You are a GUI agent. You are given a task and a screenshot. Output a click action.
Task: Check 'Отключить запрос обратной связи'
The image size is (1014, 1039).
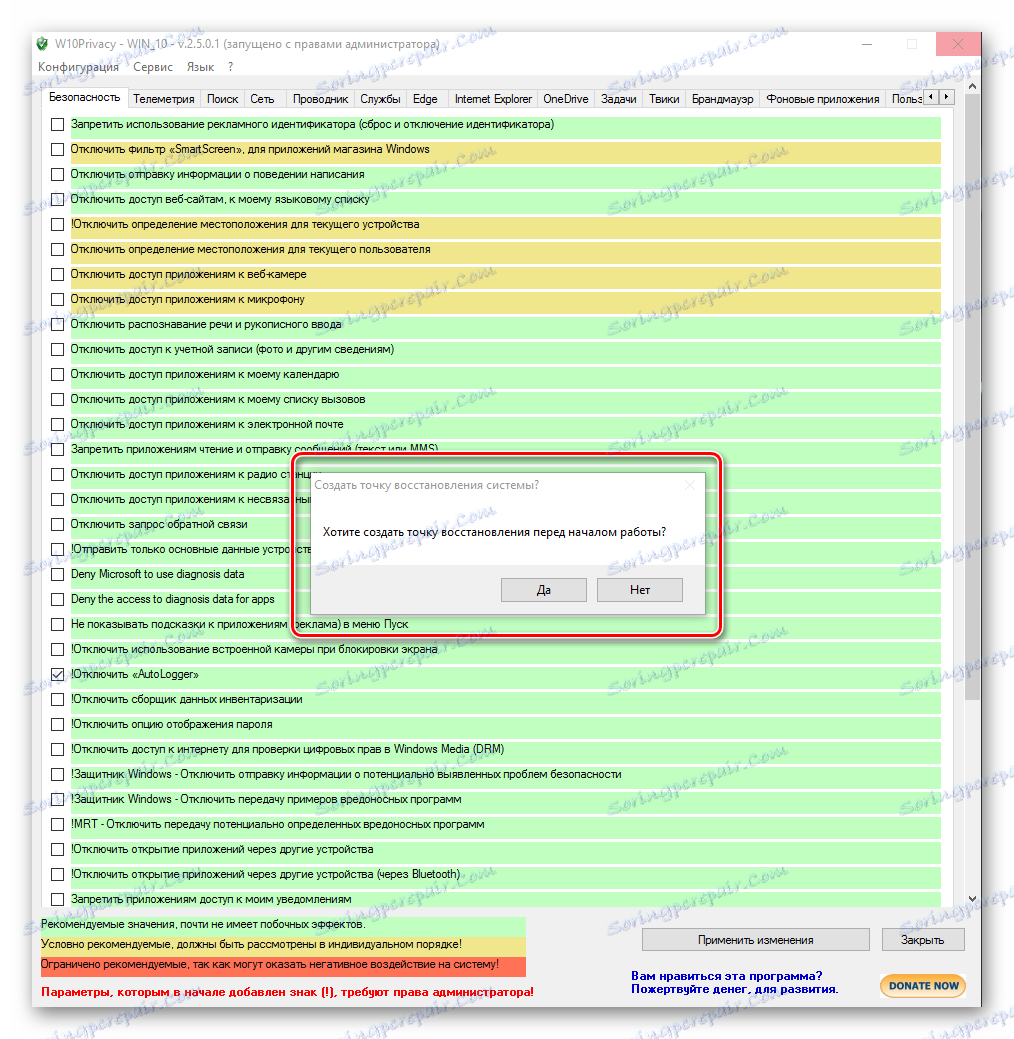coord(57,524)
